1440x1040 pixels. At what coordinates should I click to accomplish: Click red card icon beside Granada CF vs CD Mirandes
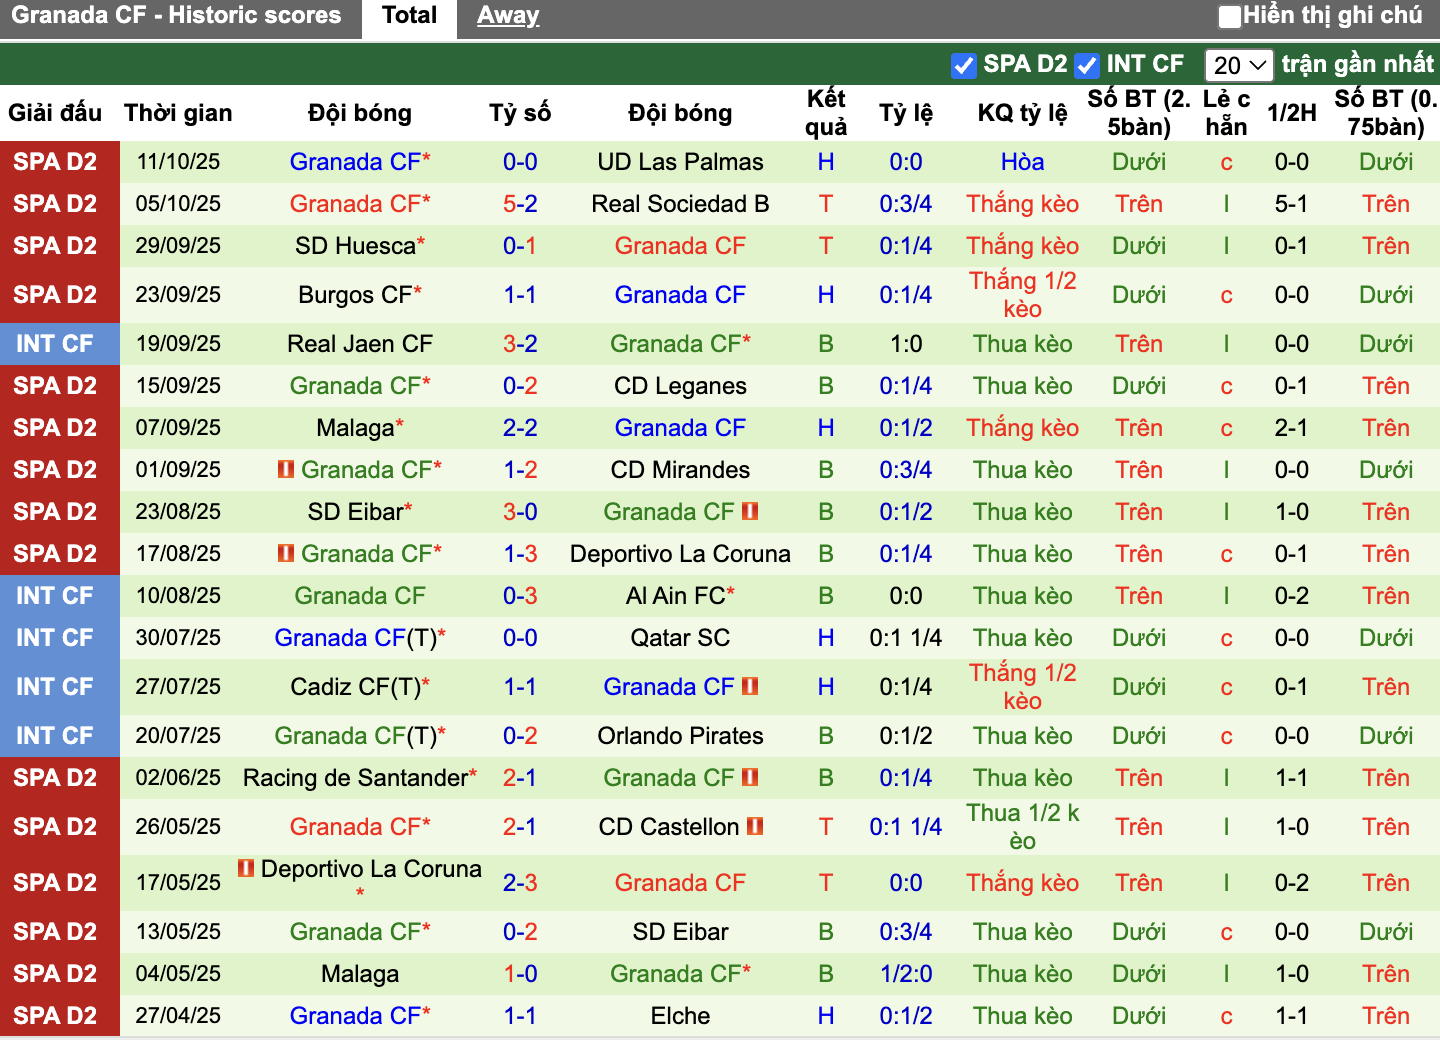(x=286, y=469)
